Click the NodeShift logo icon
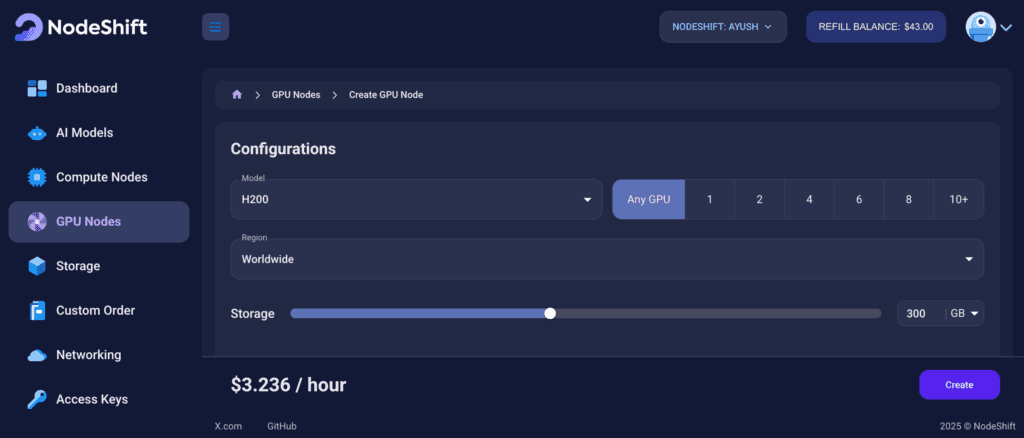 pos(29,27)
